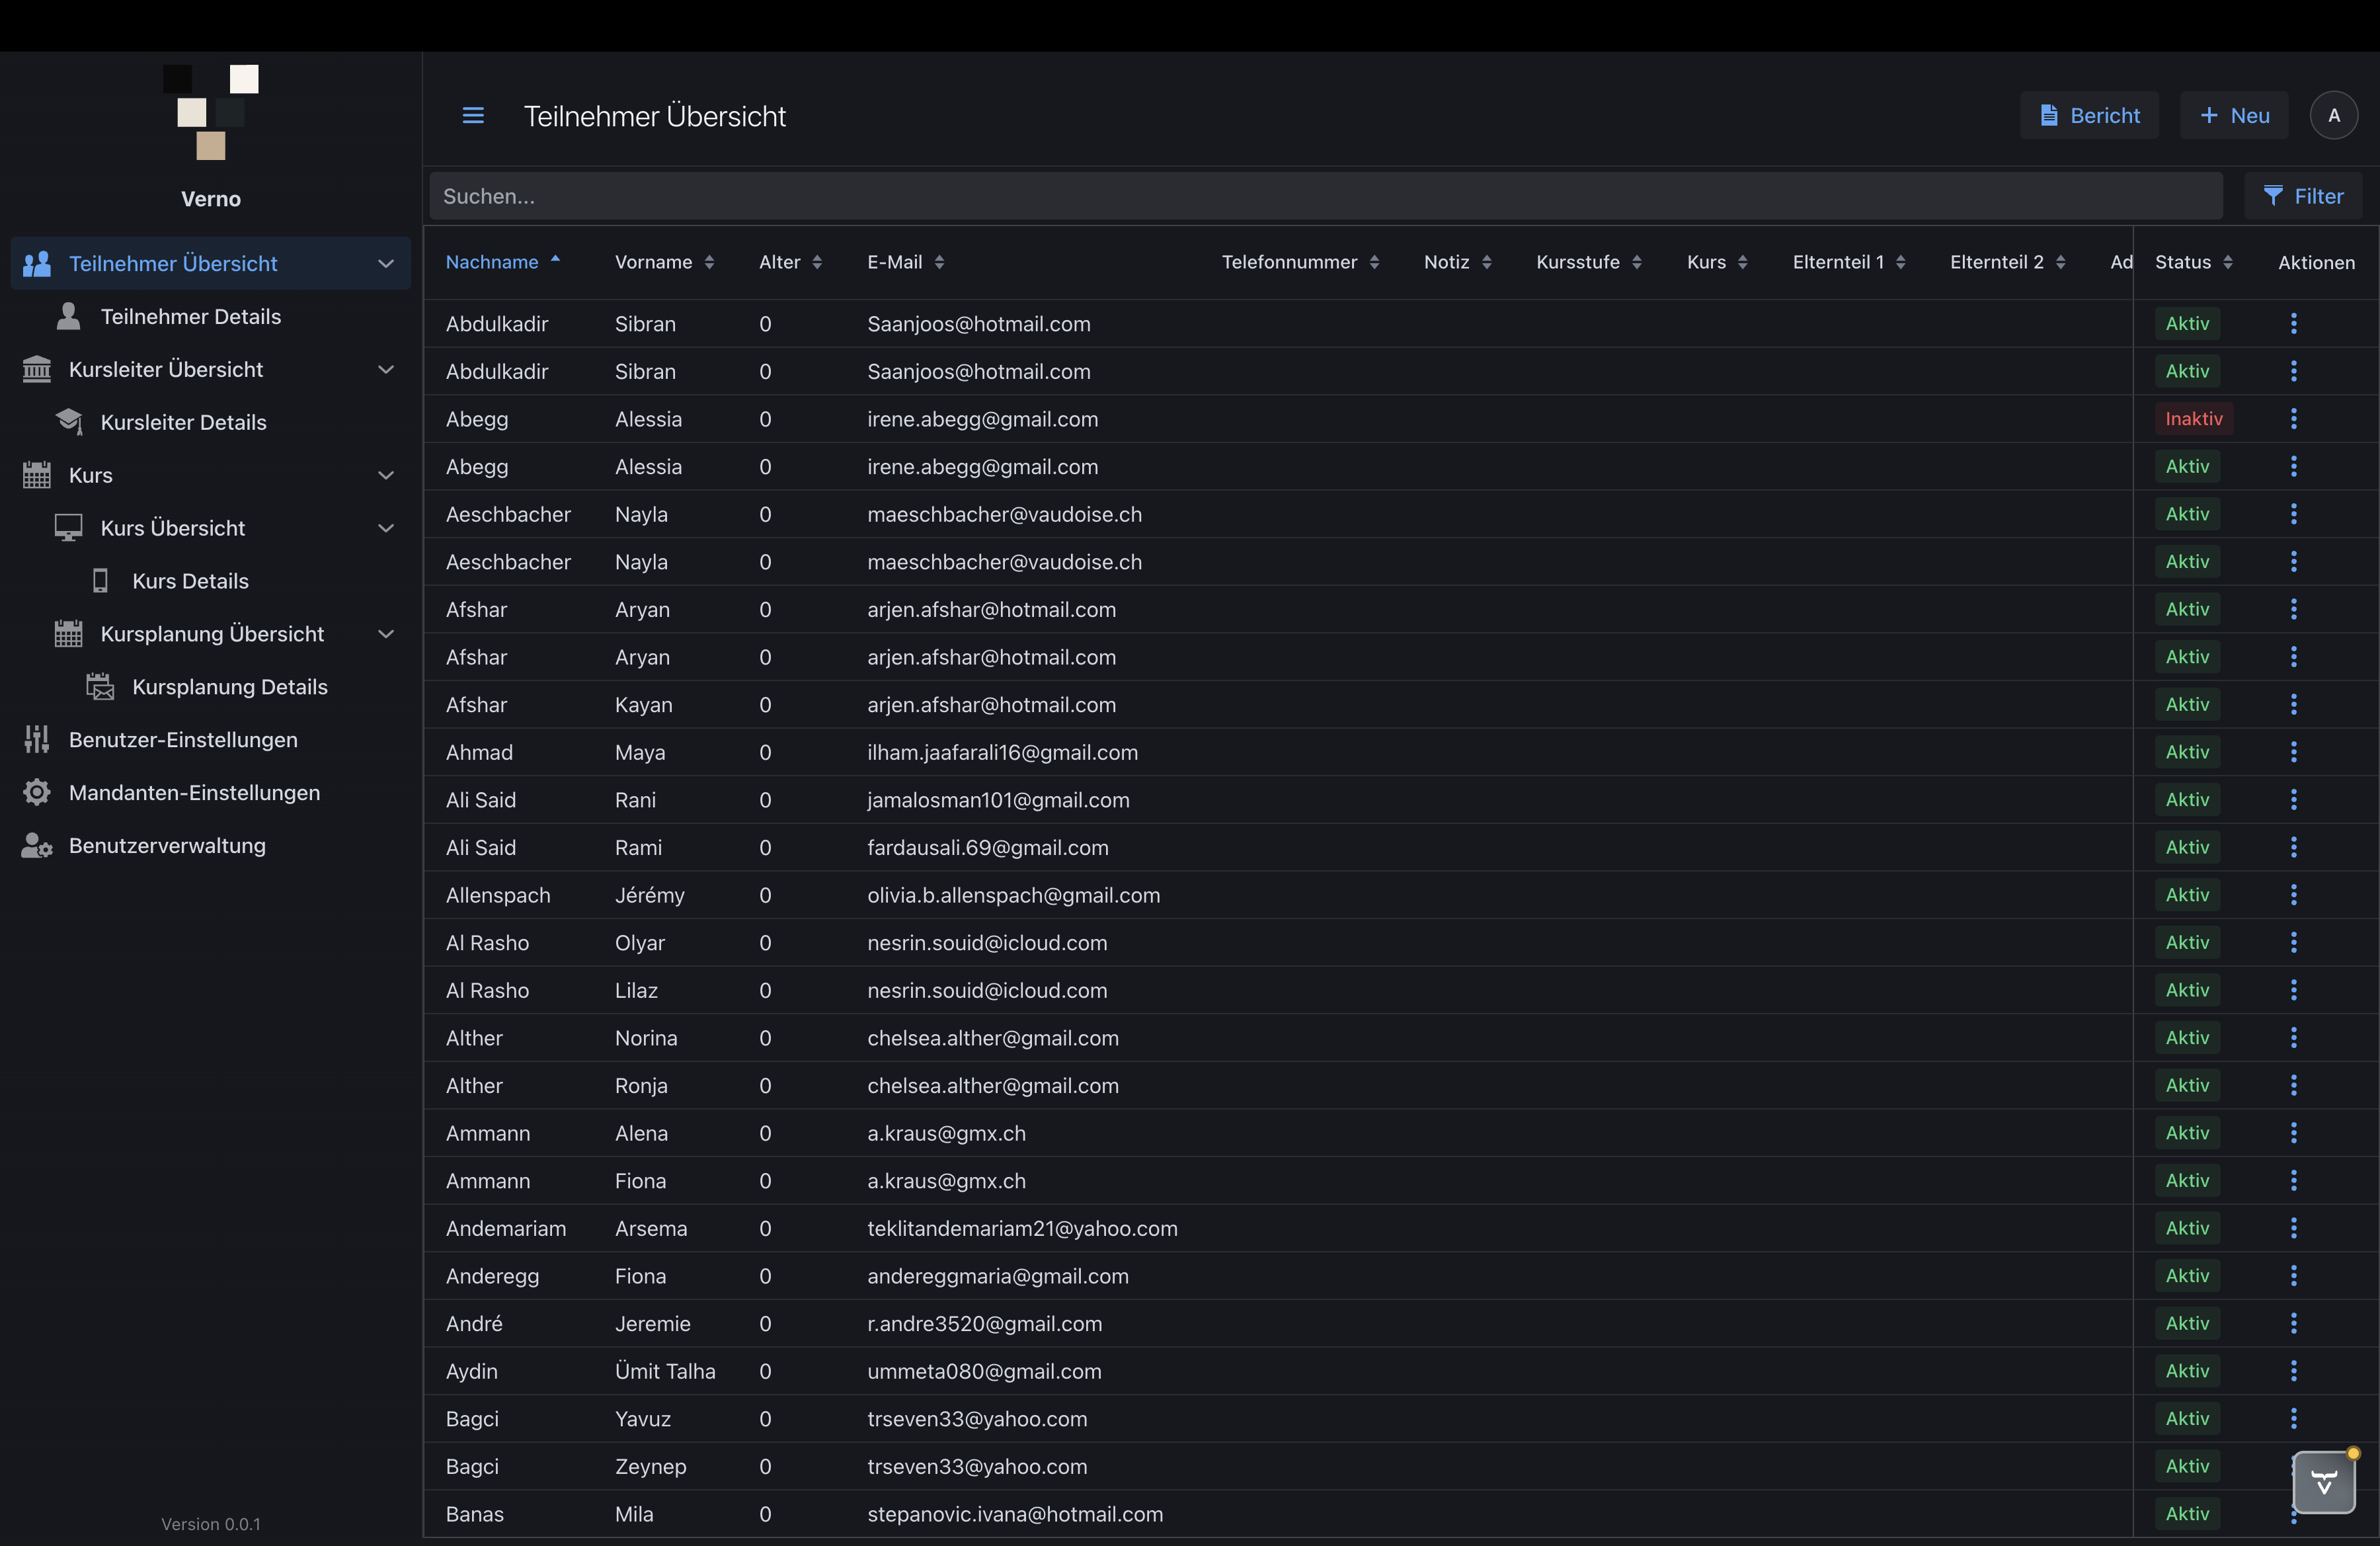The image size is (2380, 1546).
Task: Click email stepanovic.ivana@hotmail.com
Action: [1015, 1514]
